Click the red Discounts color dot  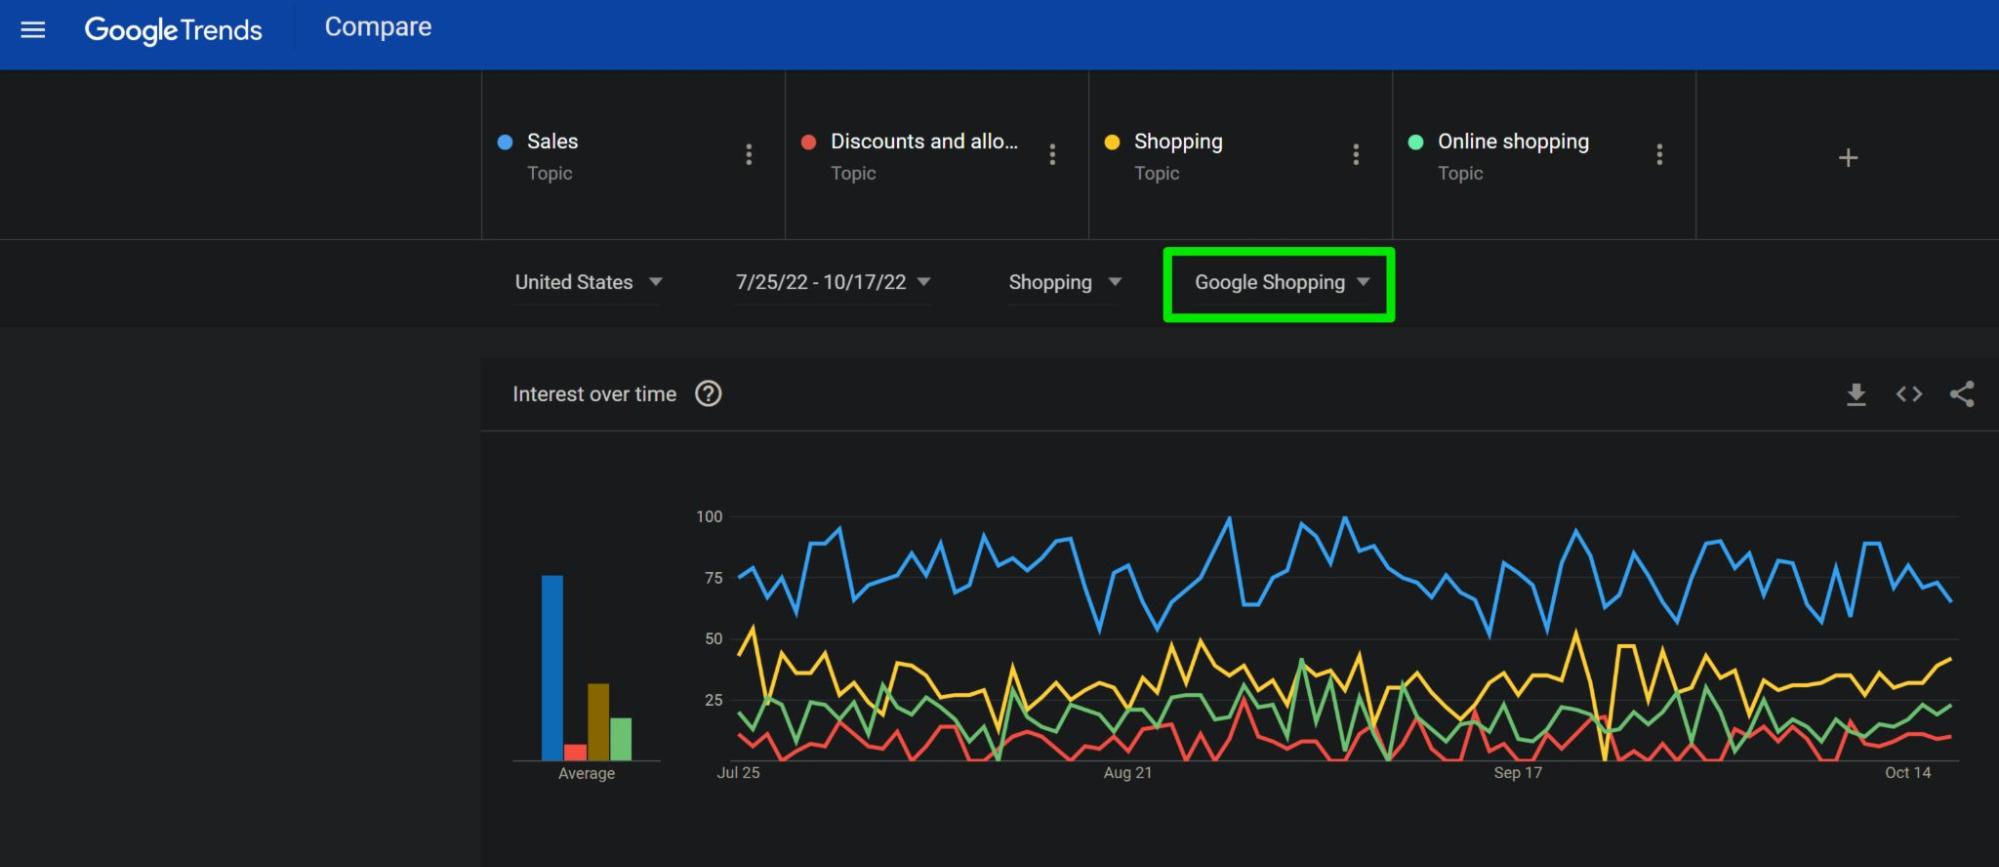(x=809, y=142)
